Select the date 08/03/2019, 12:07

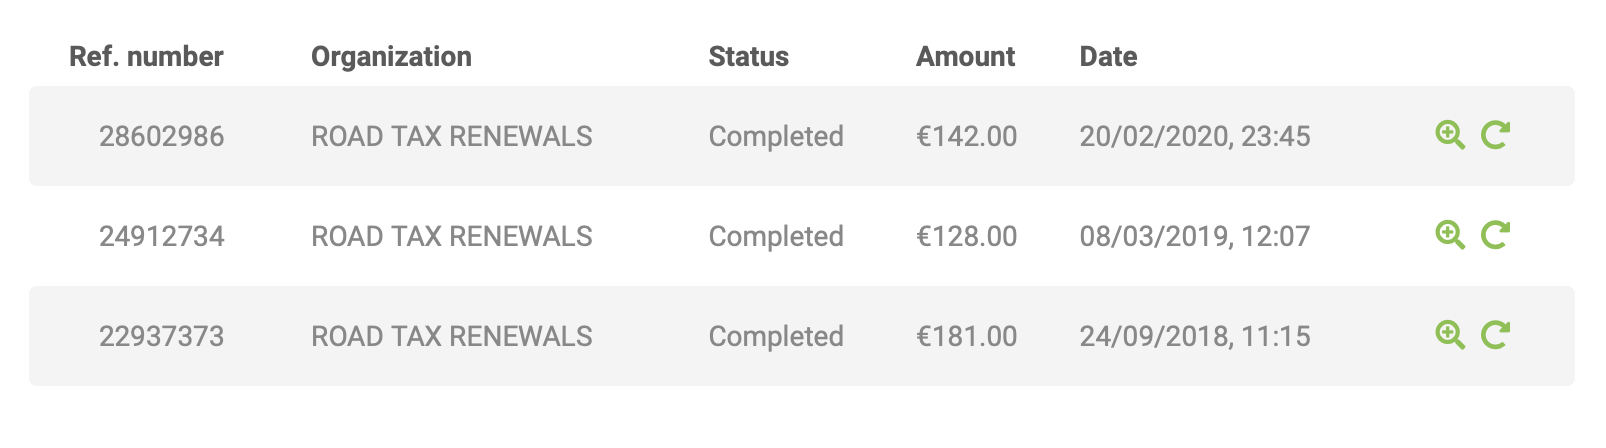(x=1195, y=236)
